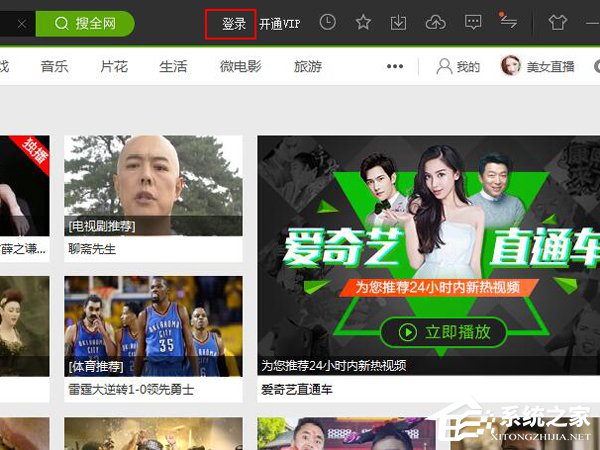Click the 爱奇艺直通车 caption text

click(297, 390)
